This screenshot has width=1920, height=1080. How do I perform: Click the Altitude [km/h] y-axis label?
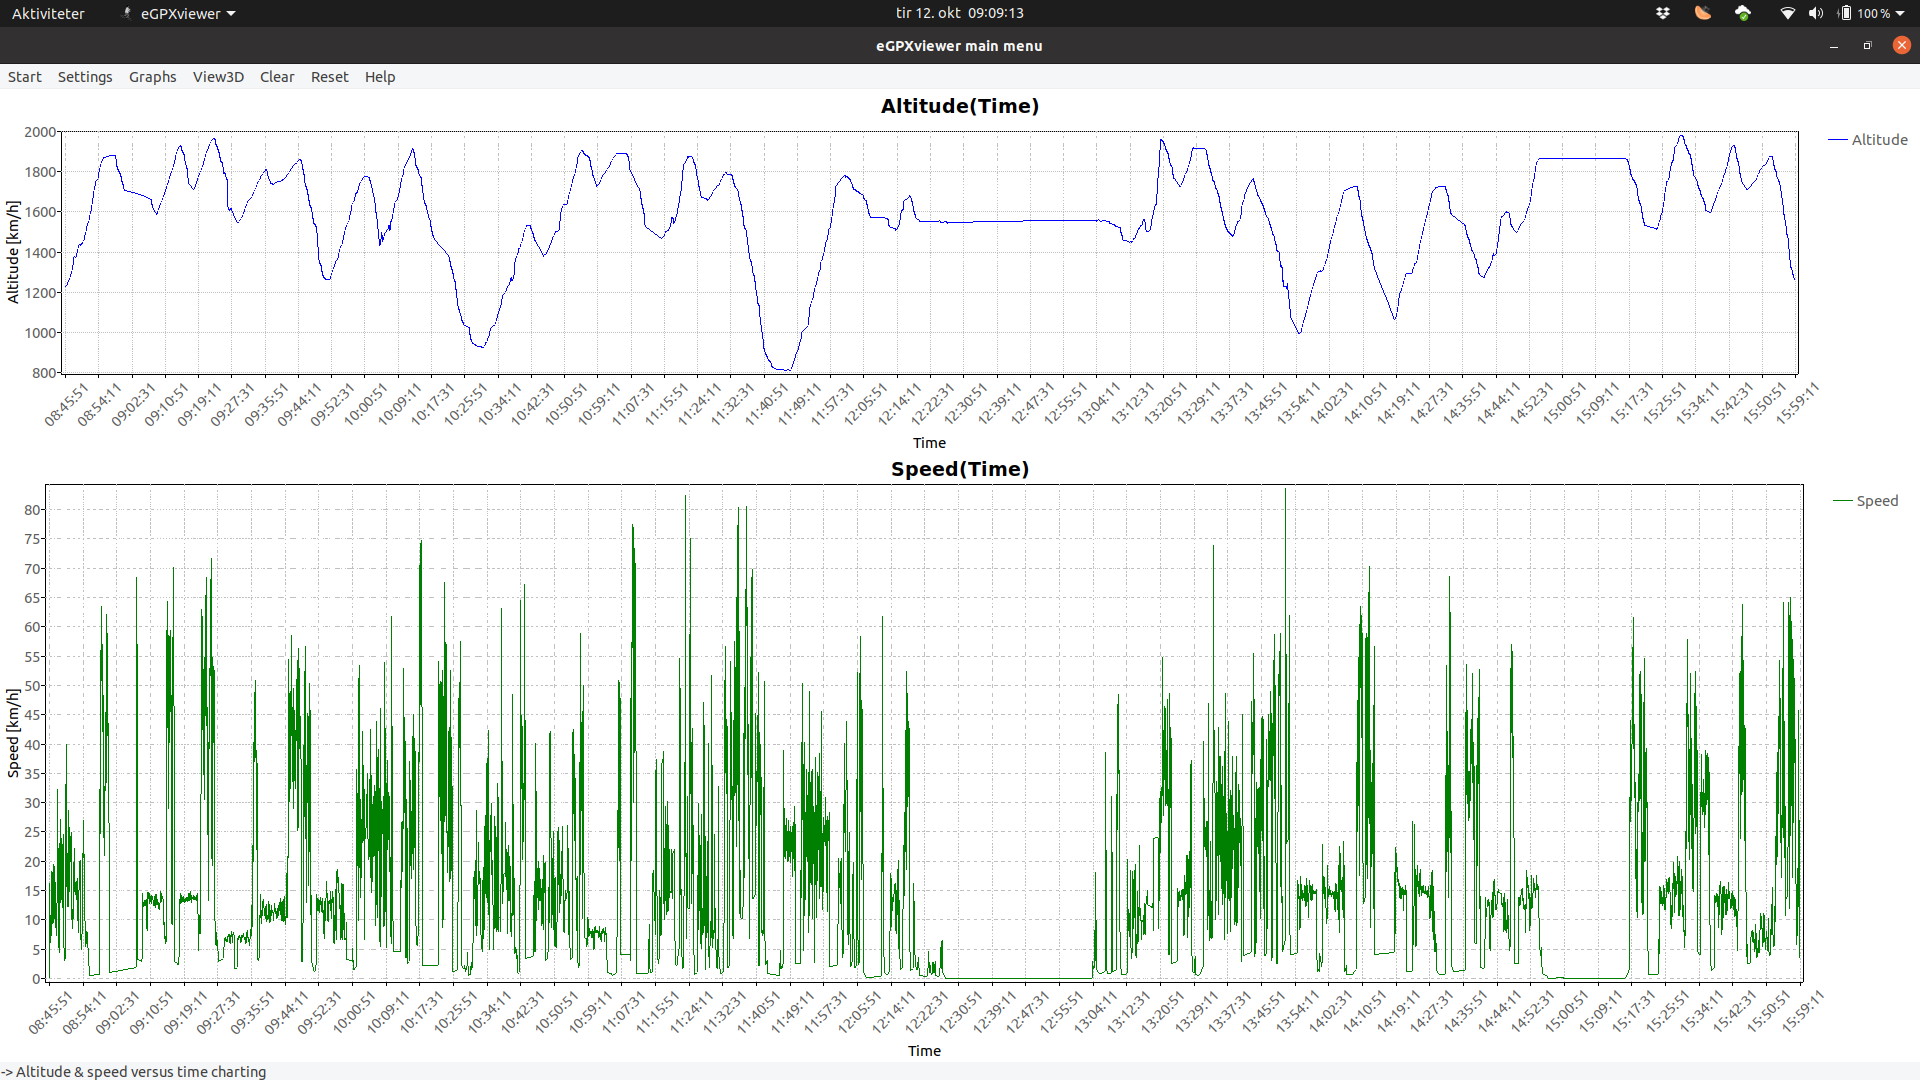pos(13,252)
